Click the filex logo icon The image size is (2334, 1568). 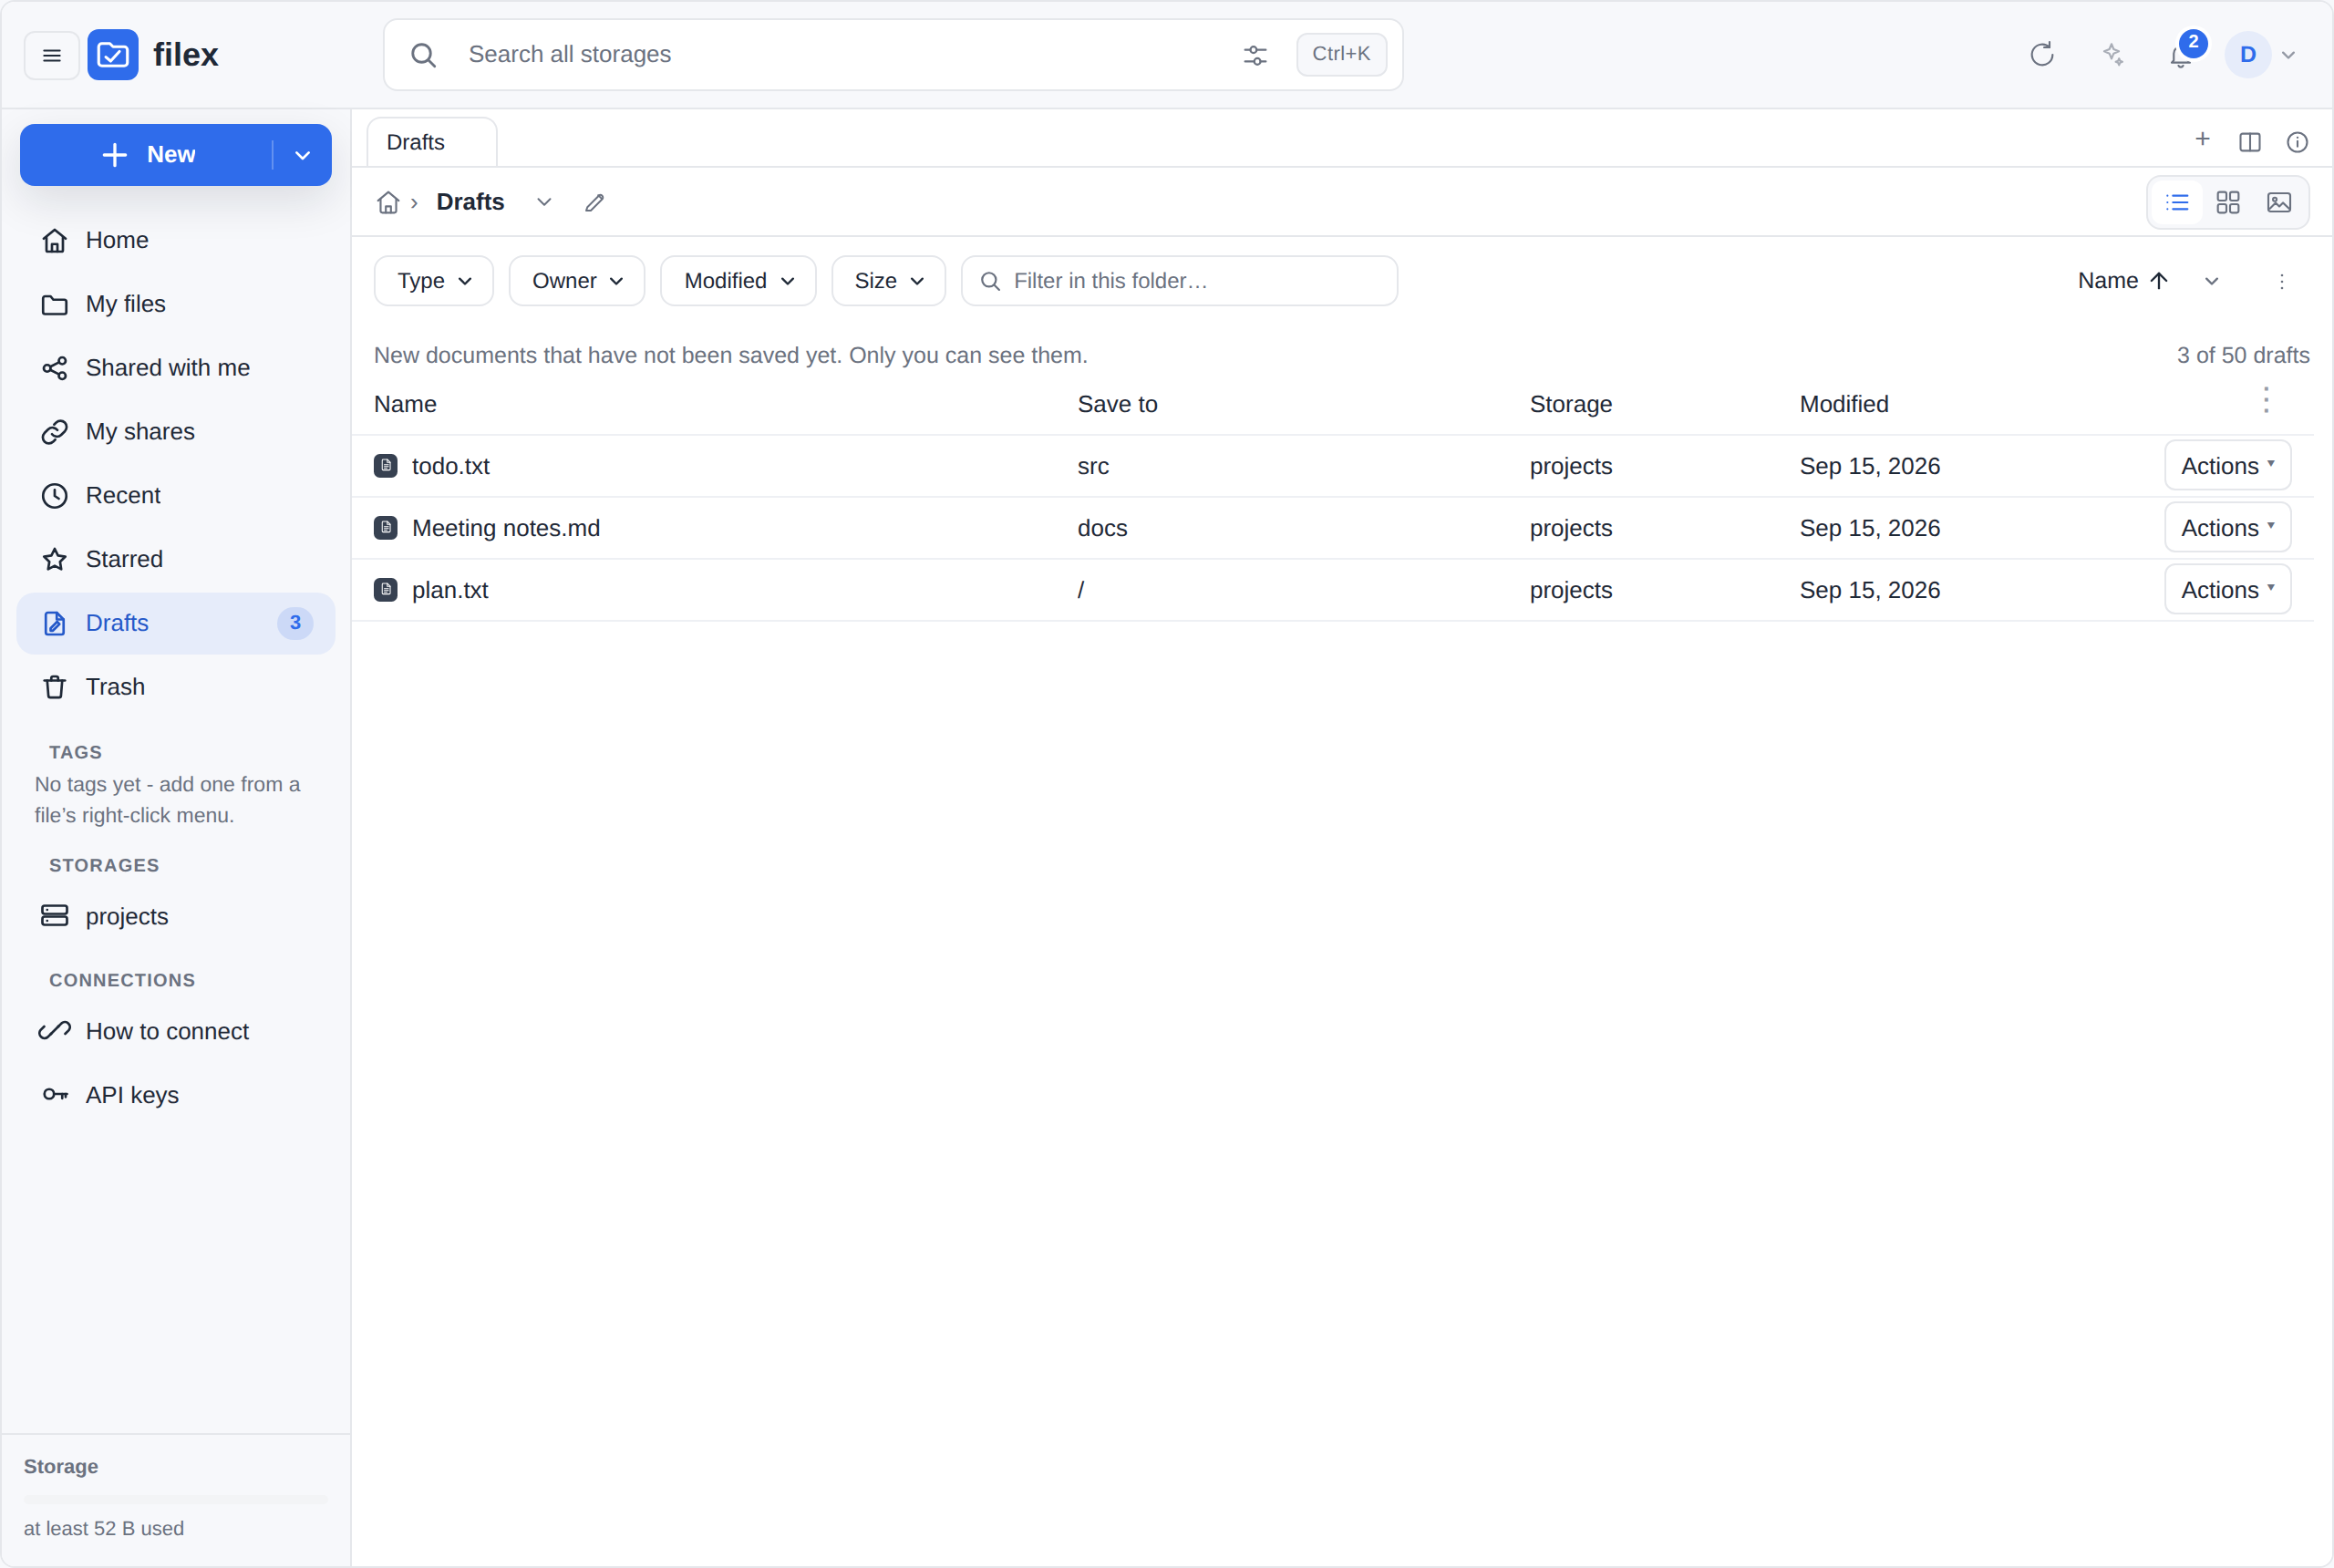coord(113,55)
